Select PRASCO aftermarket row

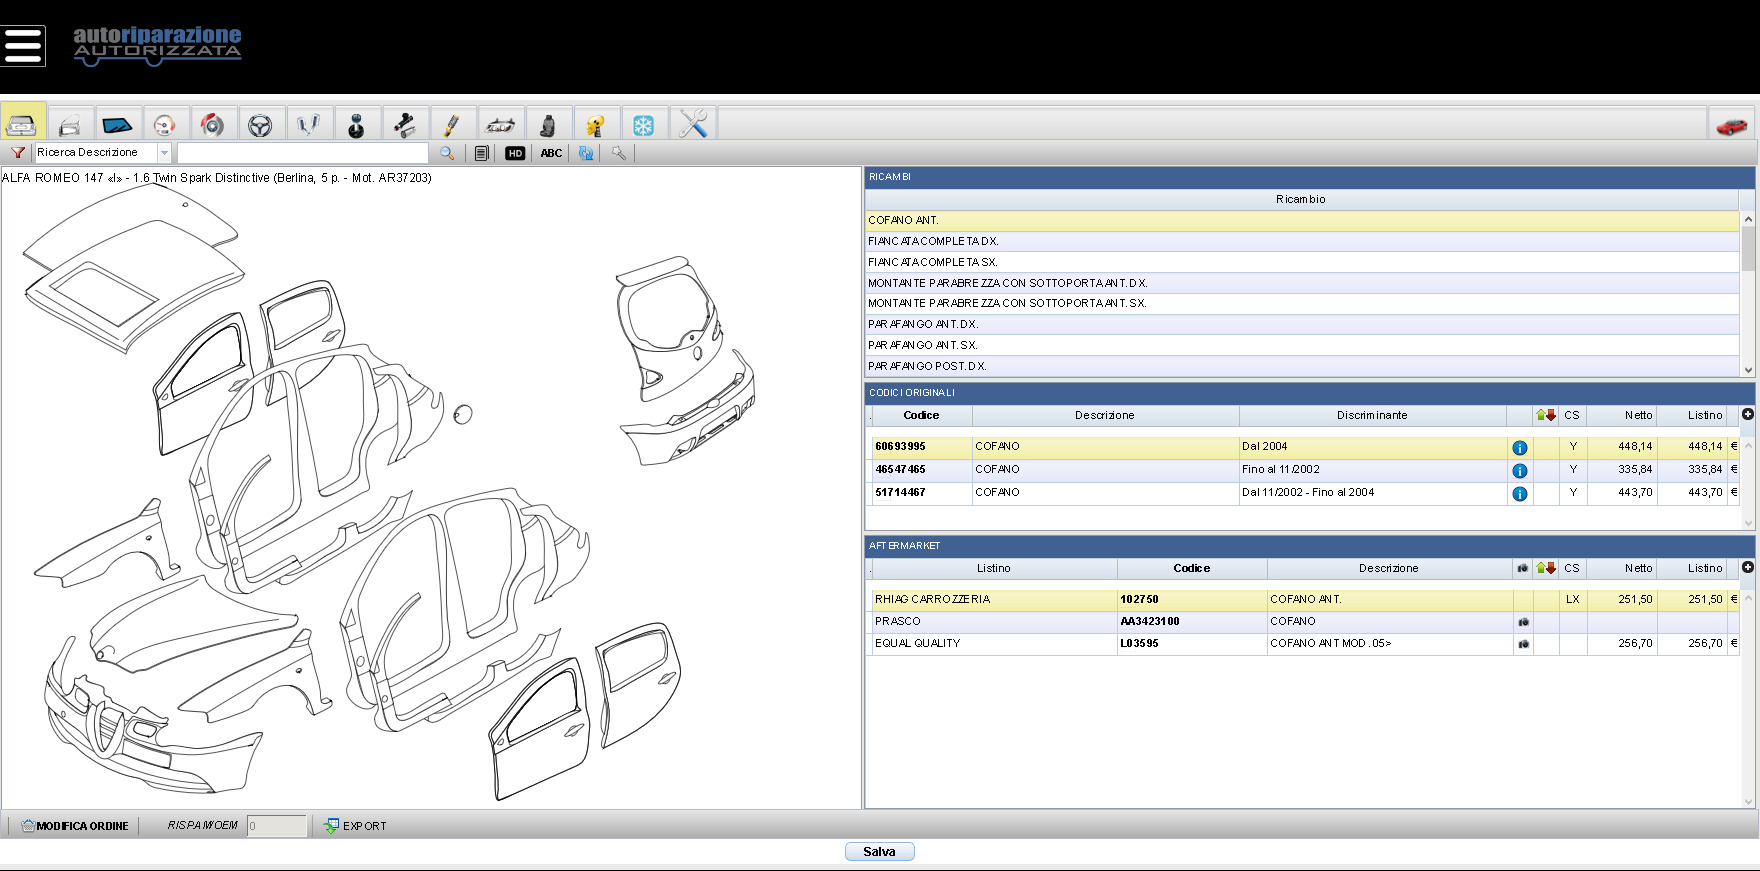click(x=1304, y=622)
